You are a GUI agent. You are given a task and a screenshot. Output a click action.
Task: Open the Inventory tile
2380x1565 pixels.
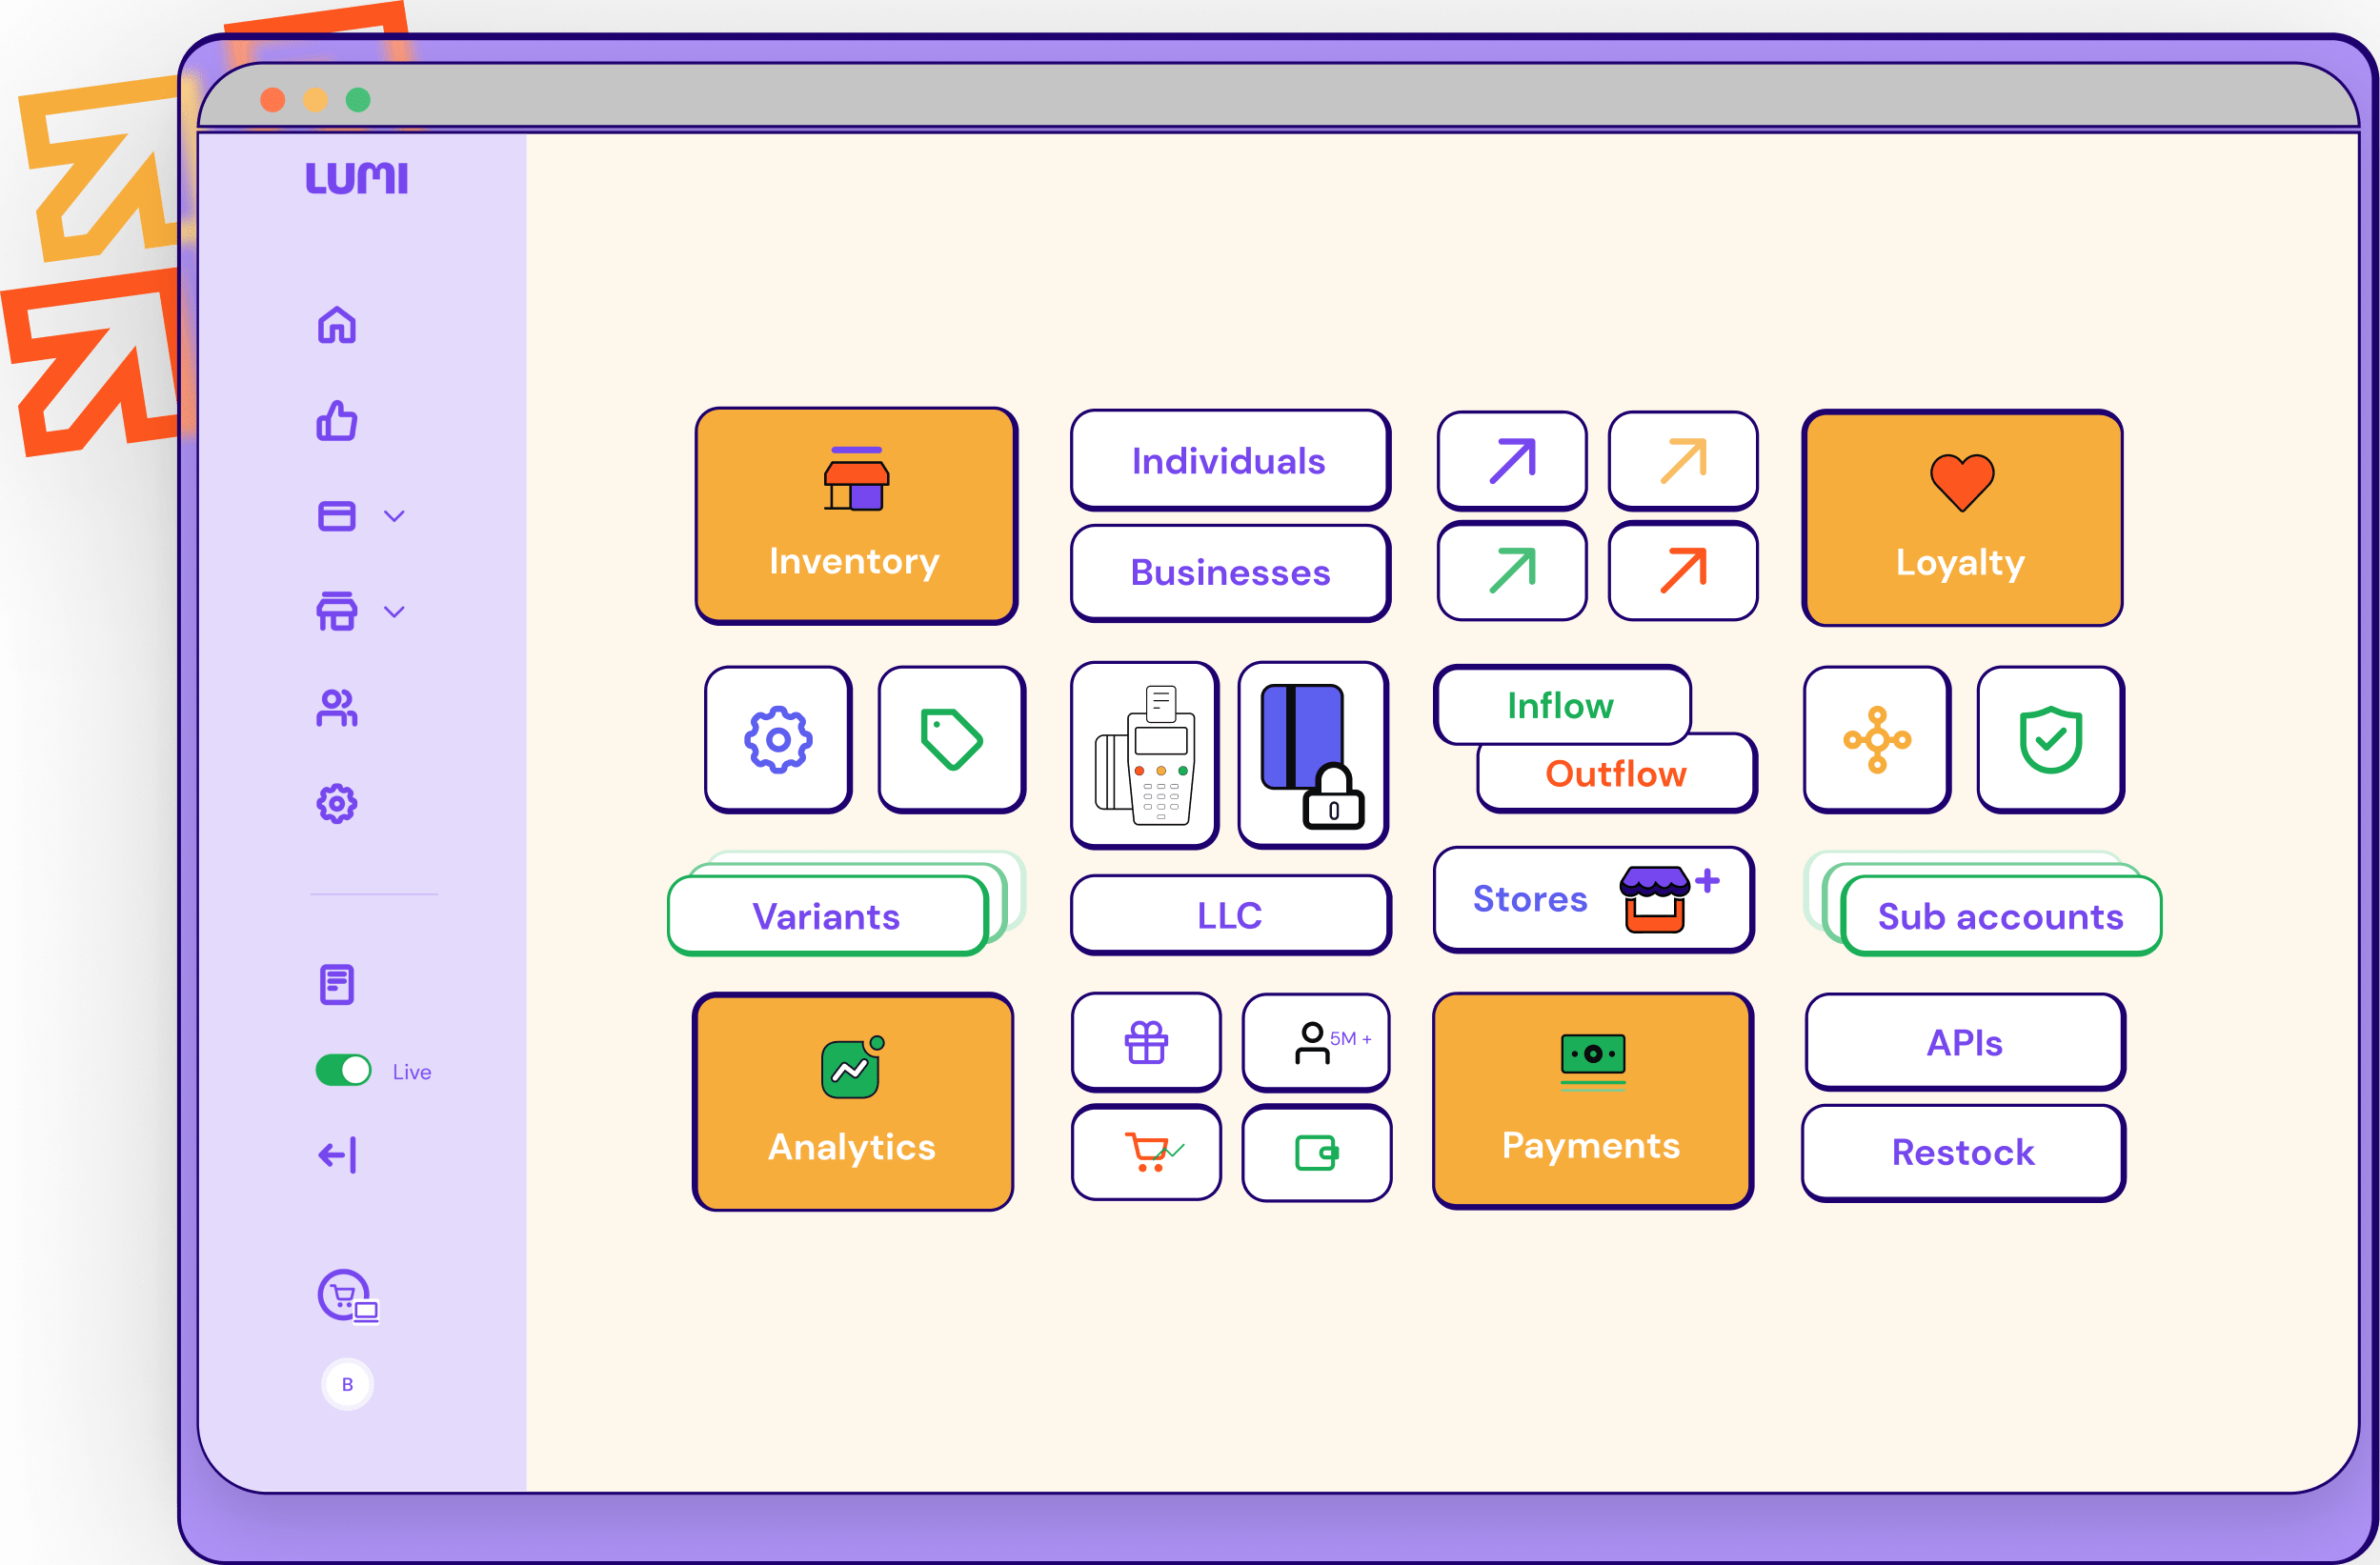[x=855, y=516]
